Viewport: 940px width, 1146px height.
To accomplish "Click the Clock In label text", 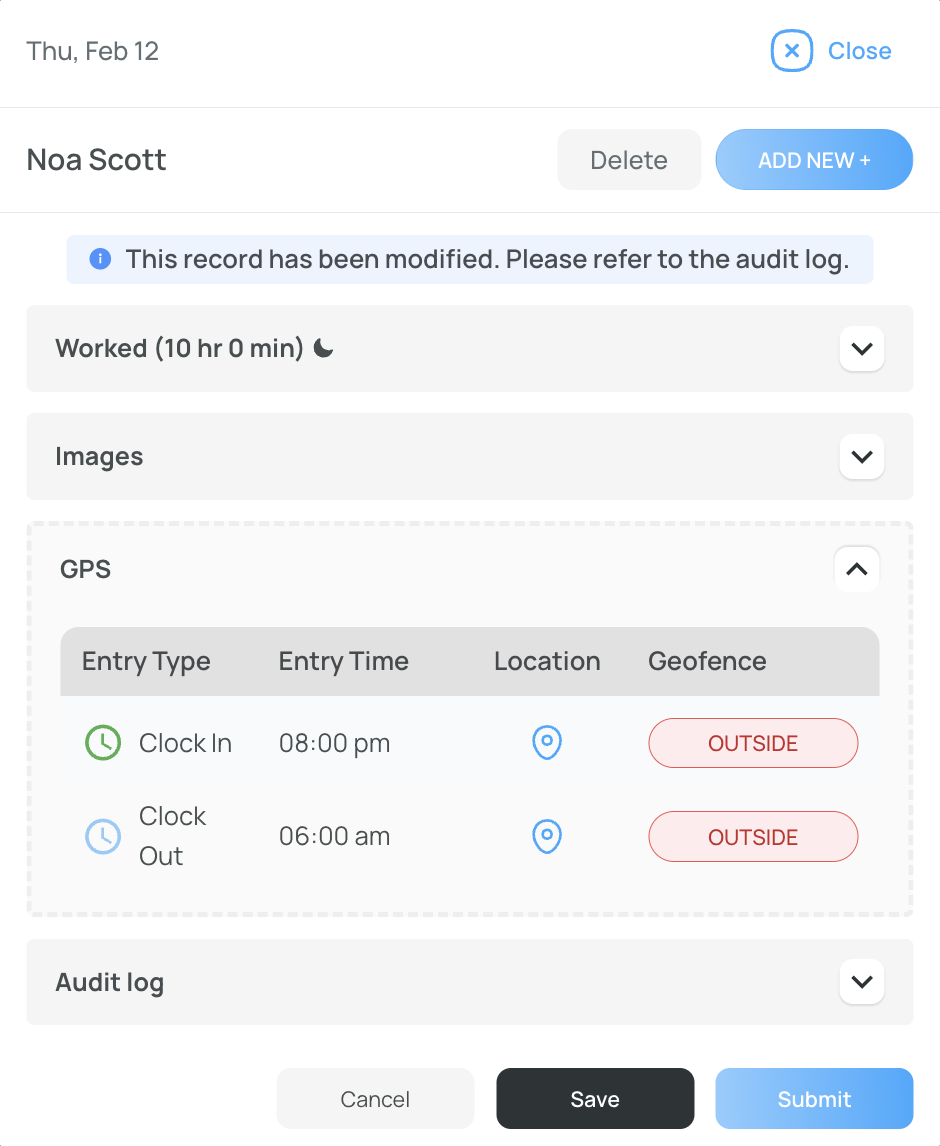I will click(185, 743).
